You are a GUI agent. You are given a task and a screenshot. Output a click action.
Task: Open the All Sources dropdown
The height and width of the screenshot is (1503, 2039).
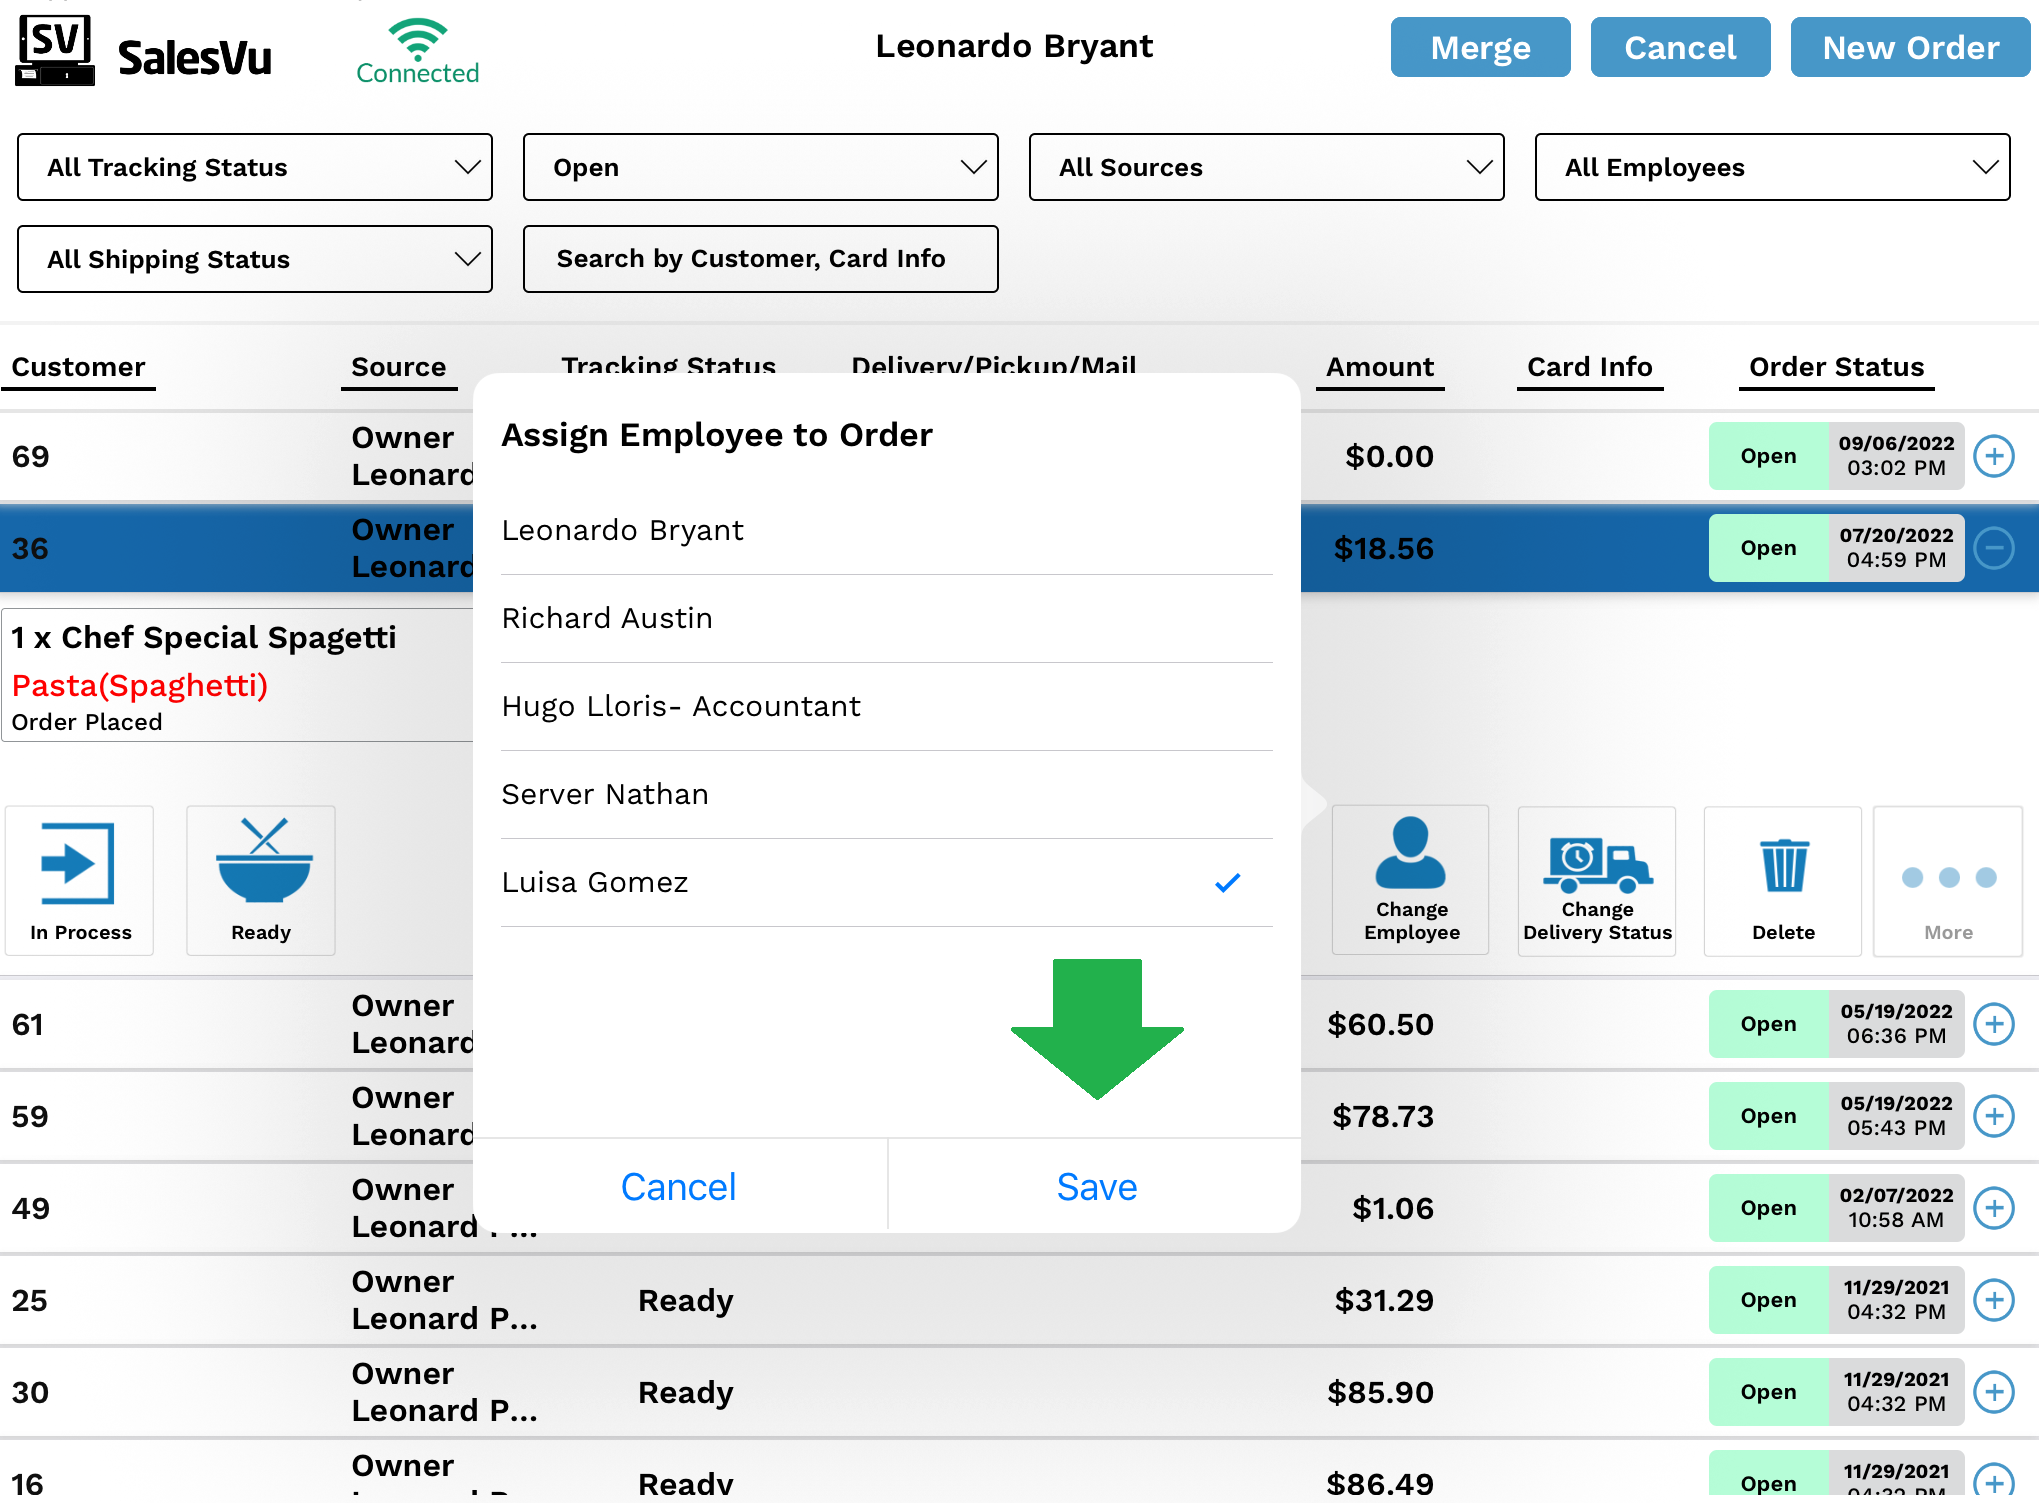tap(1266, 167)
